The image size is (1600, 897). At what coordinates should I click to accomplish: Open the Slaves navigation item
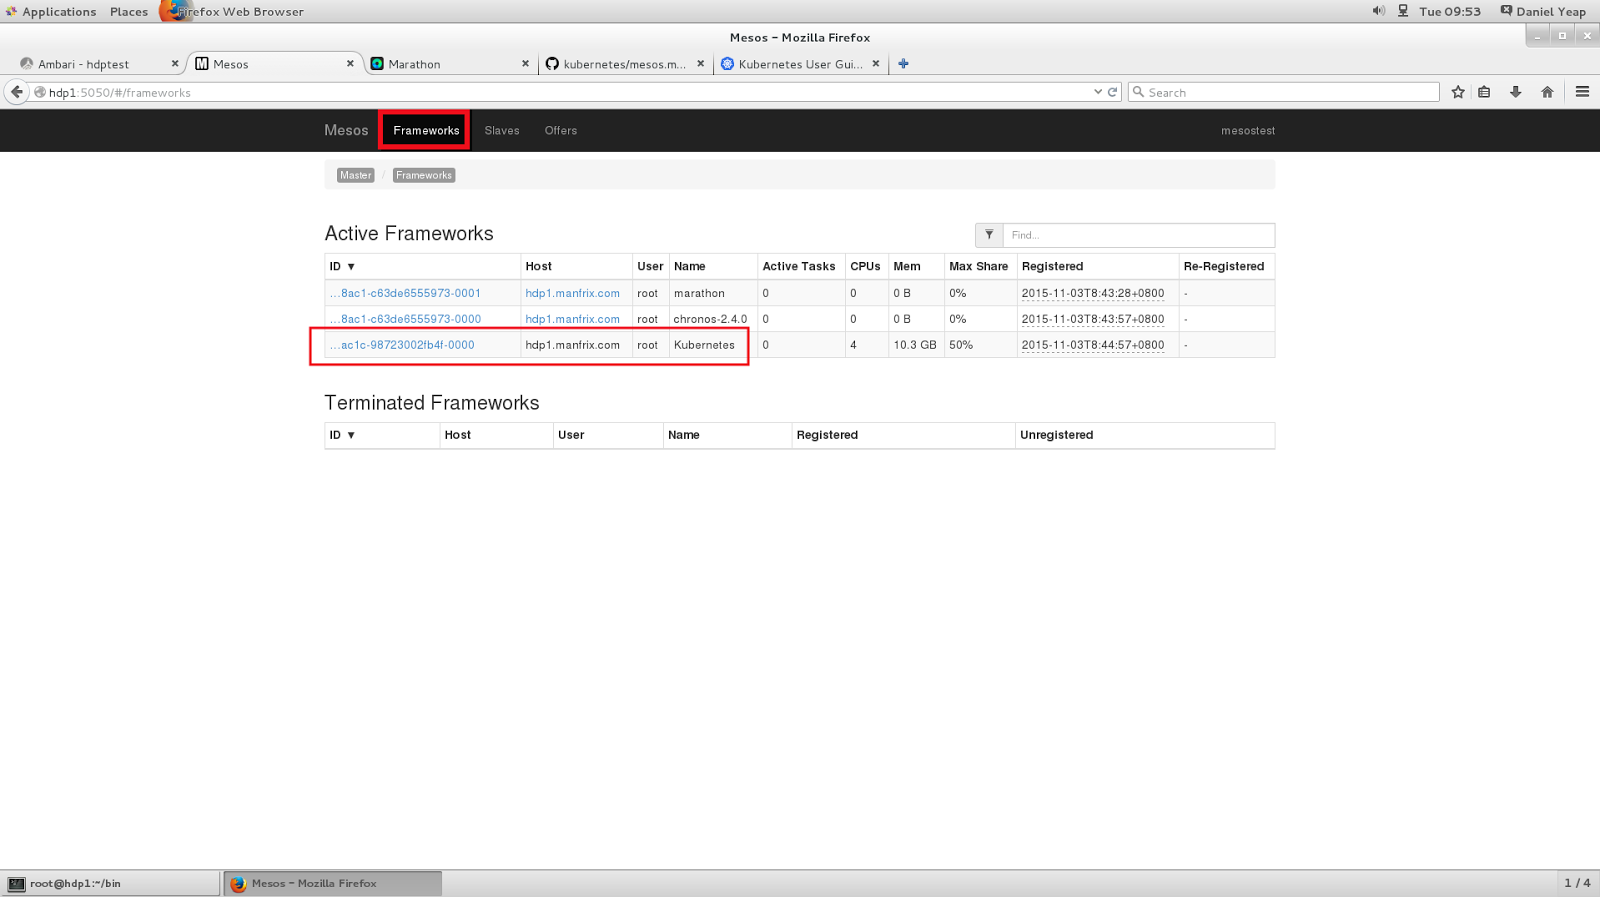tap(502, 131)
